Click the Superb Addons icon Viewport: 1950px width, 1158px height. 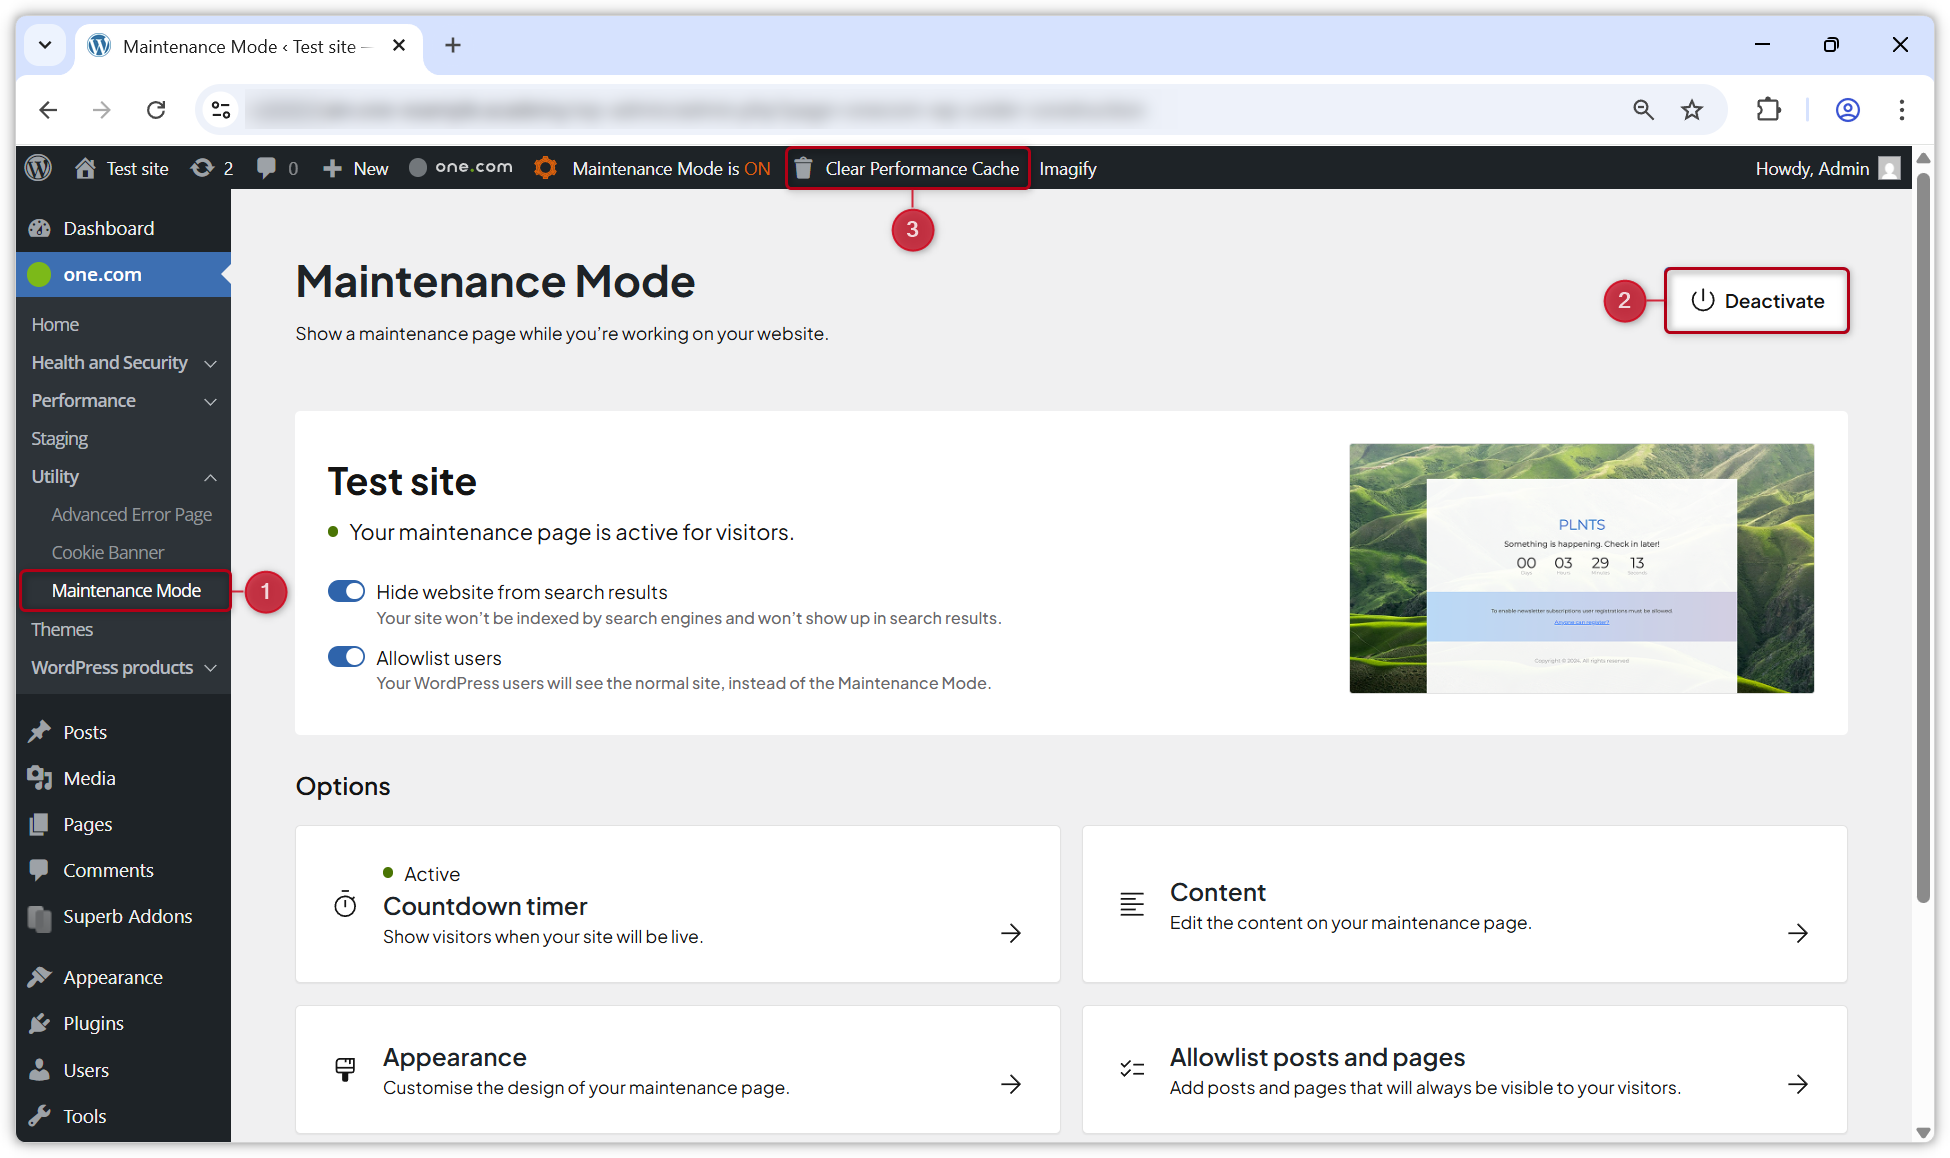40,916
